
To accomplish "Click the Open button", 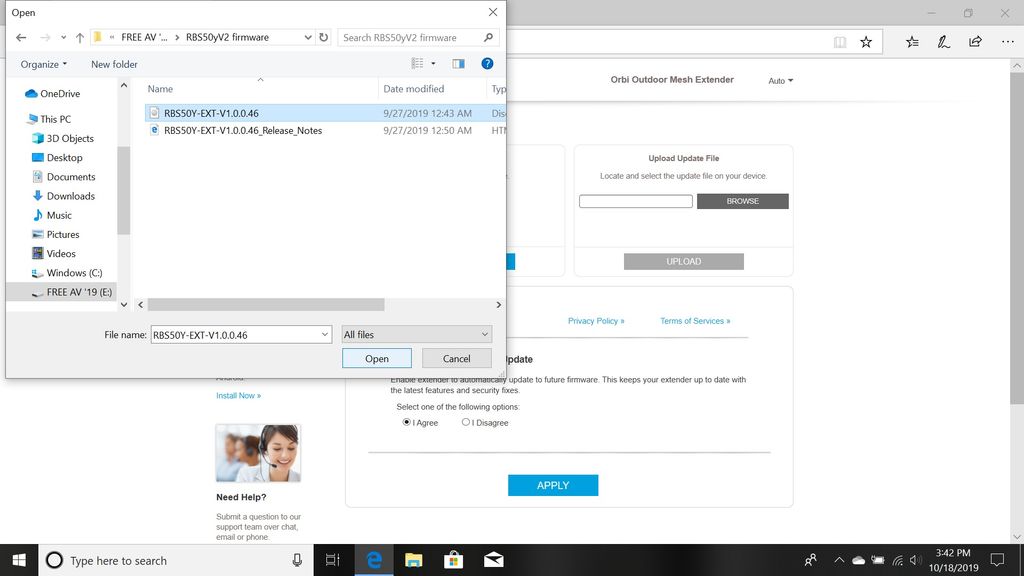I will click(377, 359).
